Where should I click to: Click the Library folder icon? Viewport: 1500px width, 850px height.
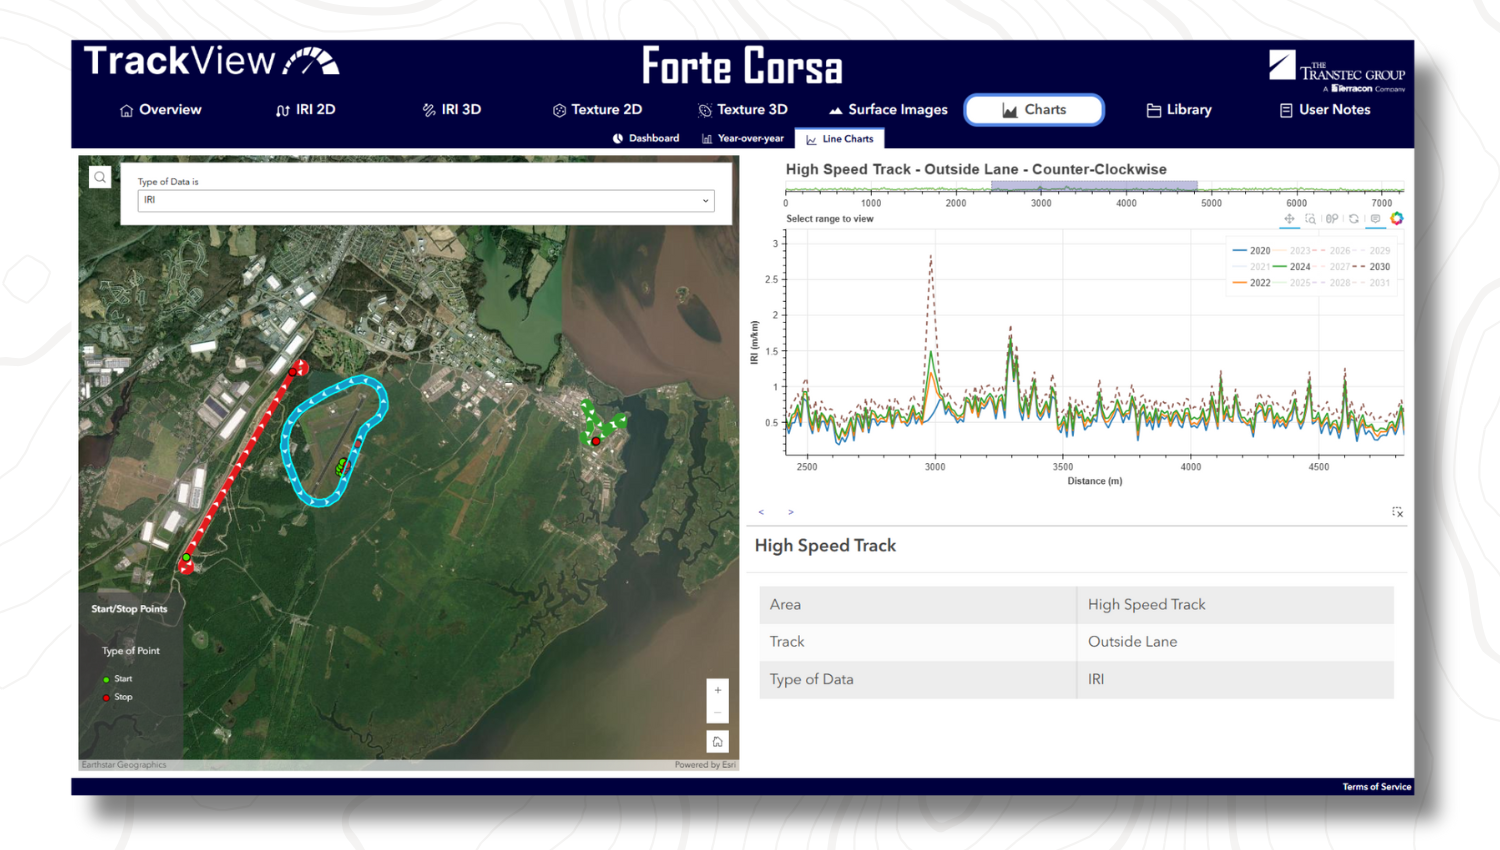[x=1153, y=110]
